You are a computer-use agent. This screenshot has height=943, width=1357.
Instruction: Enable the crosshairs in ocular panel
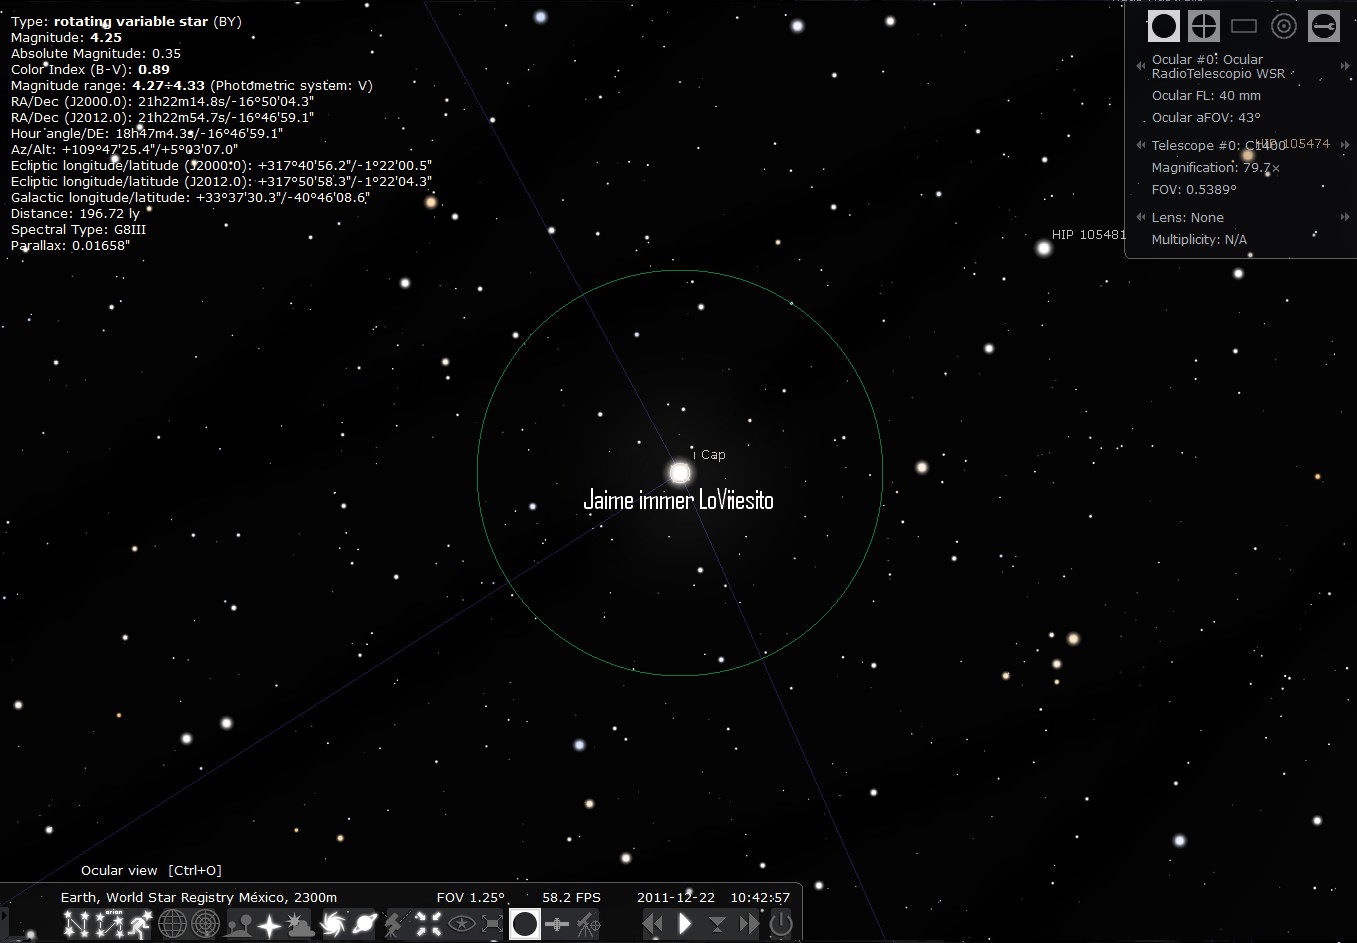[x=1204, y=26]
